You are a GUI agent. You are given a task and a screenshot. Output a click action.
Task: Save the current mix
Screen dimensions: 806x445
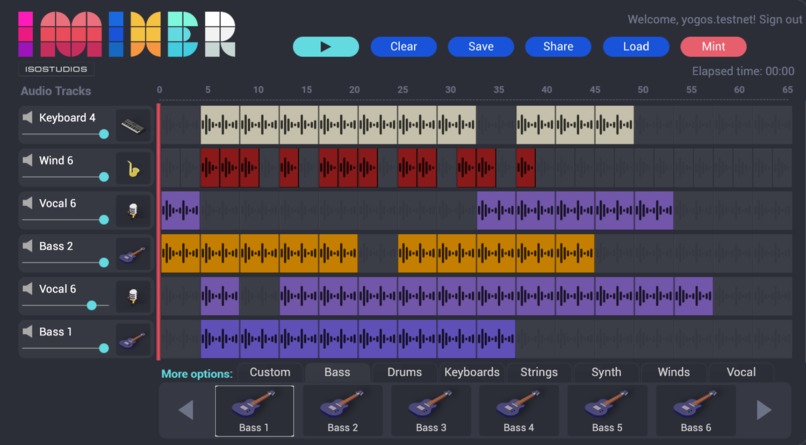tap(481, 47)
